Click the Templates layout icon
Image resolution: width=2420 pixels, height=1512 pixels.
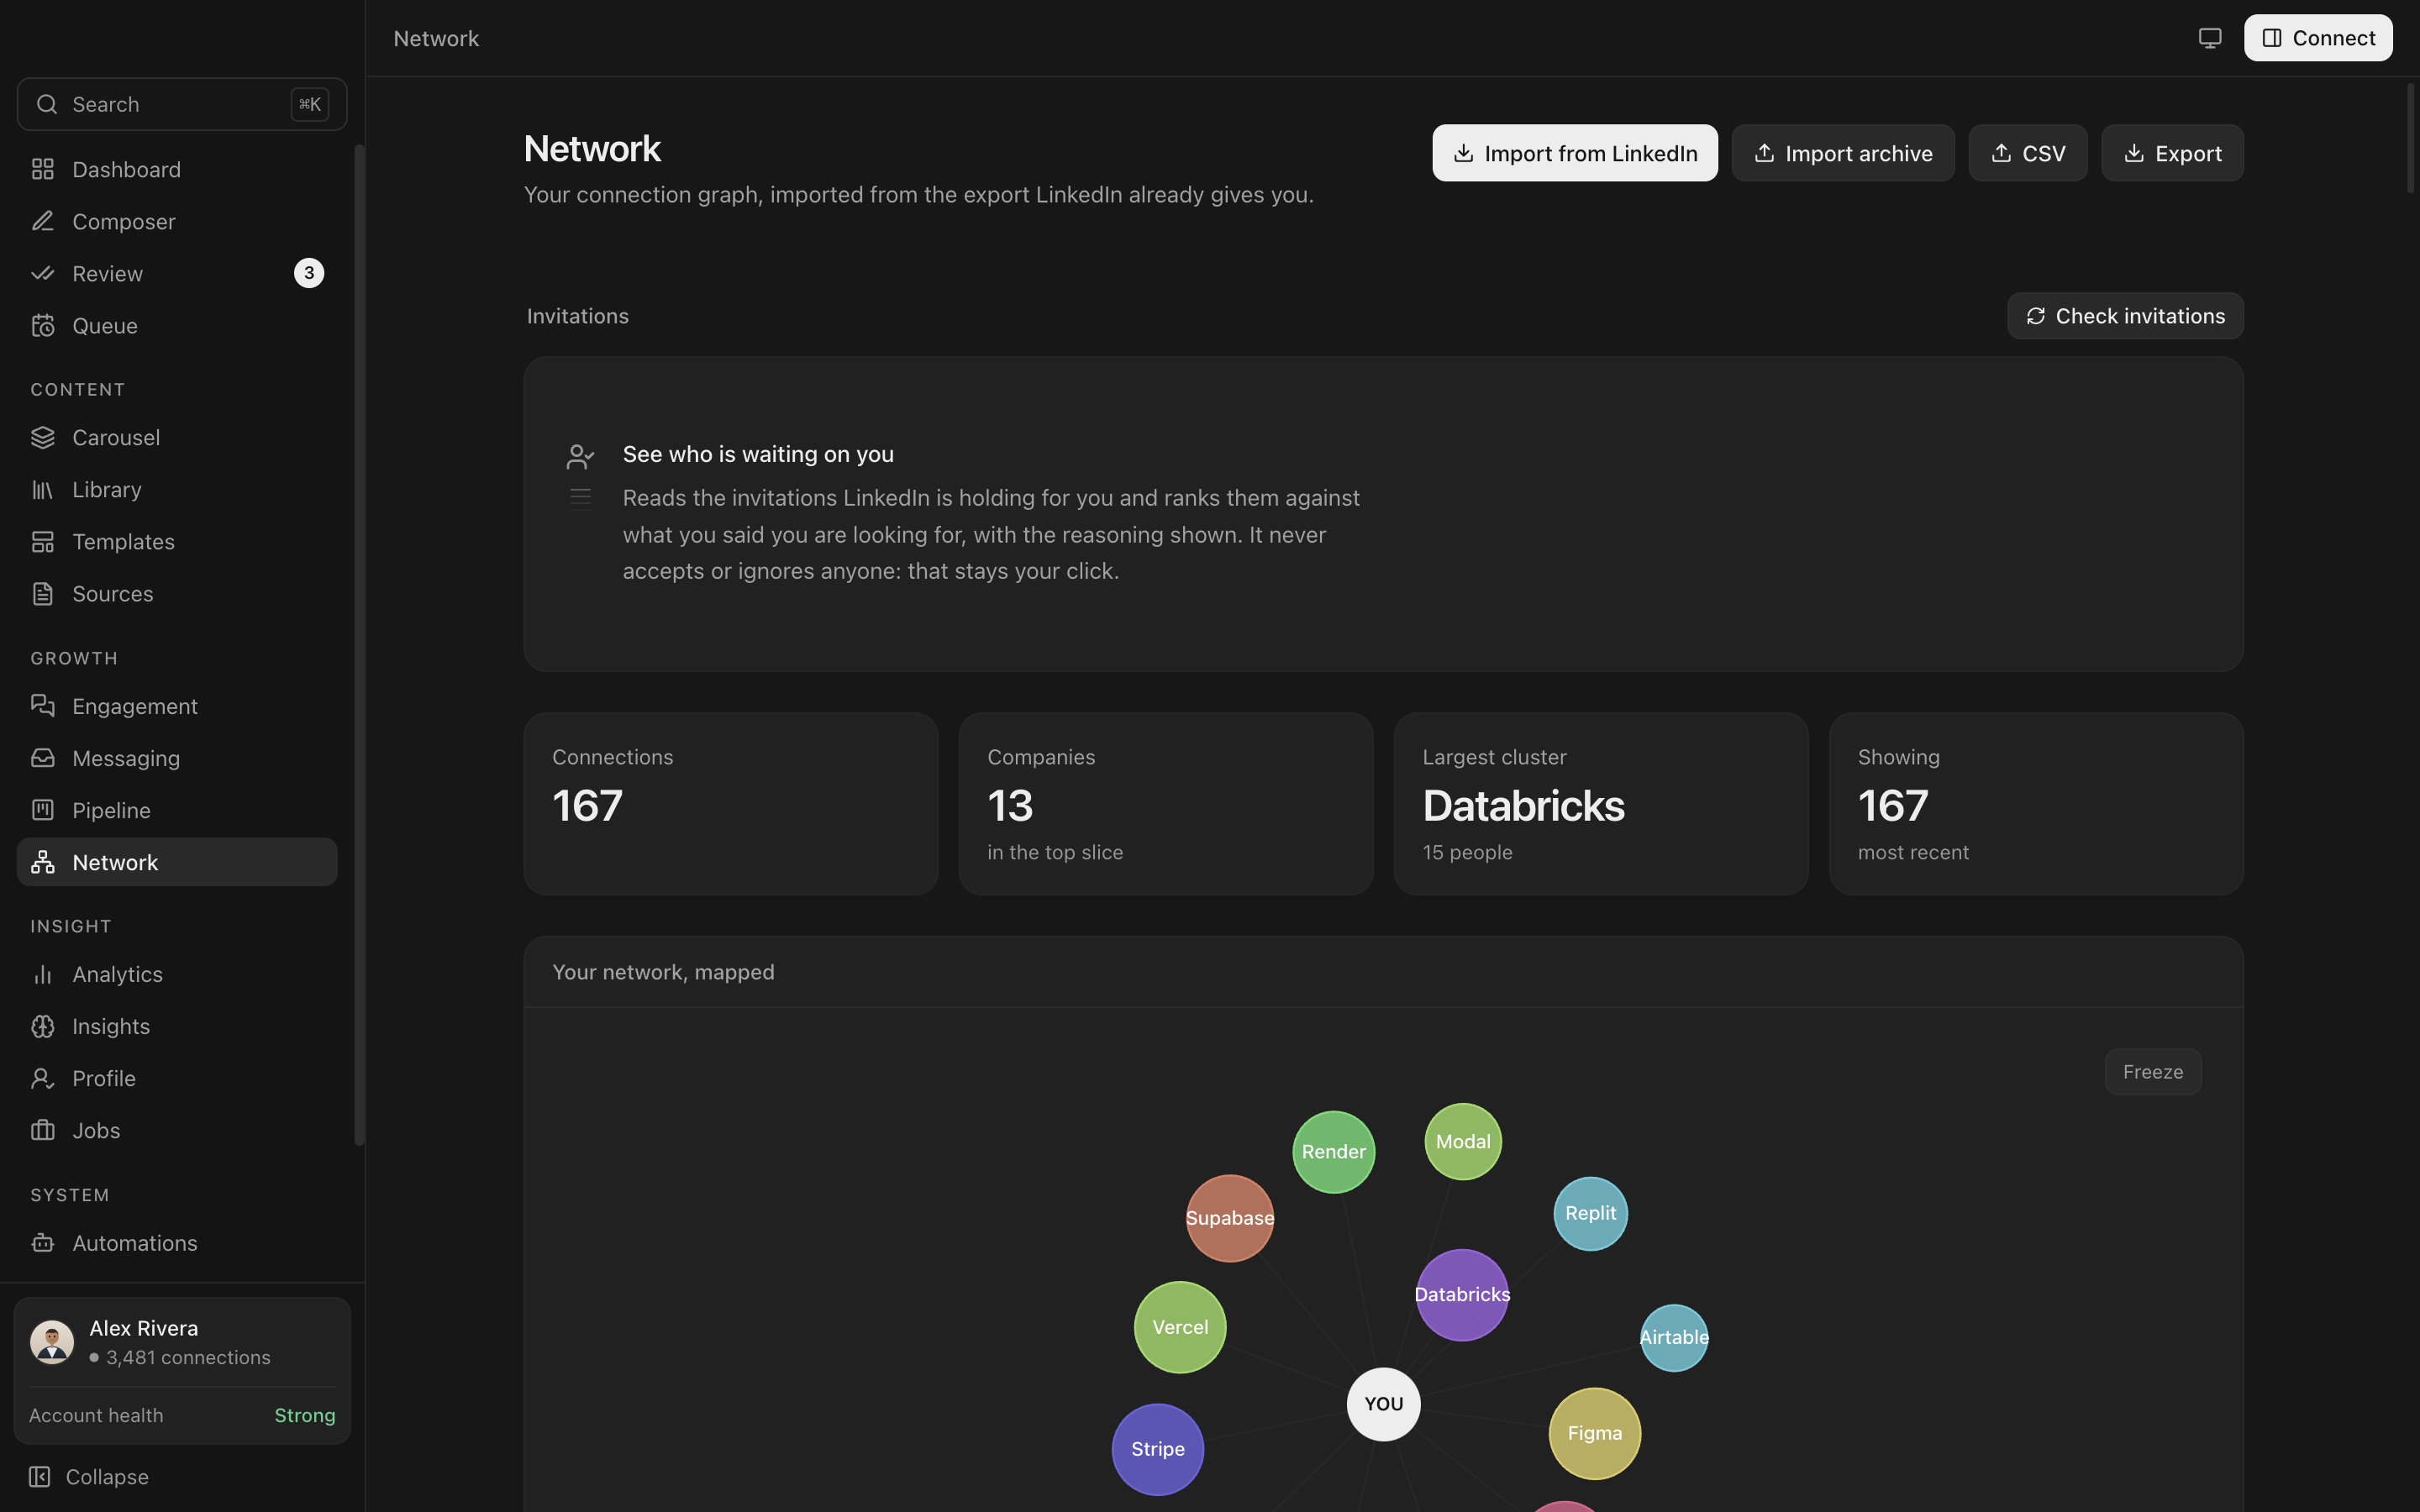tap(42, 541)
